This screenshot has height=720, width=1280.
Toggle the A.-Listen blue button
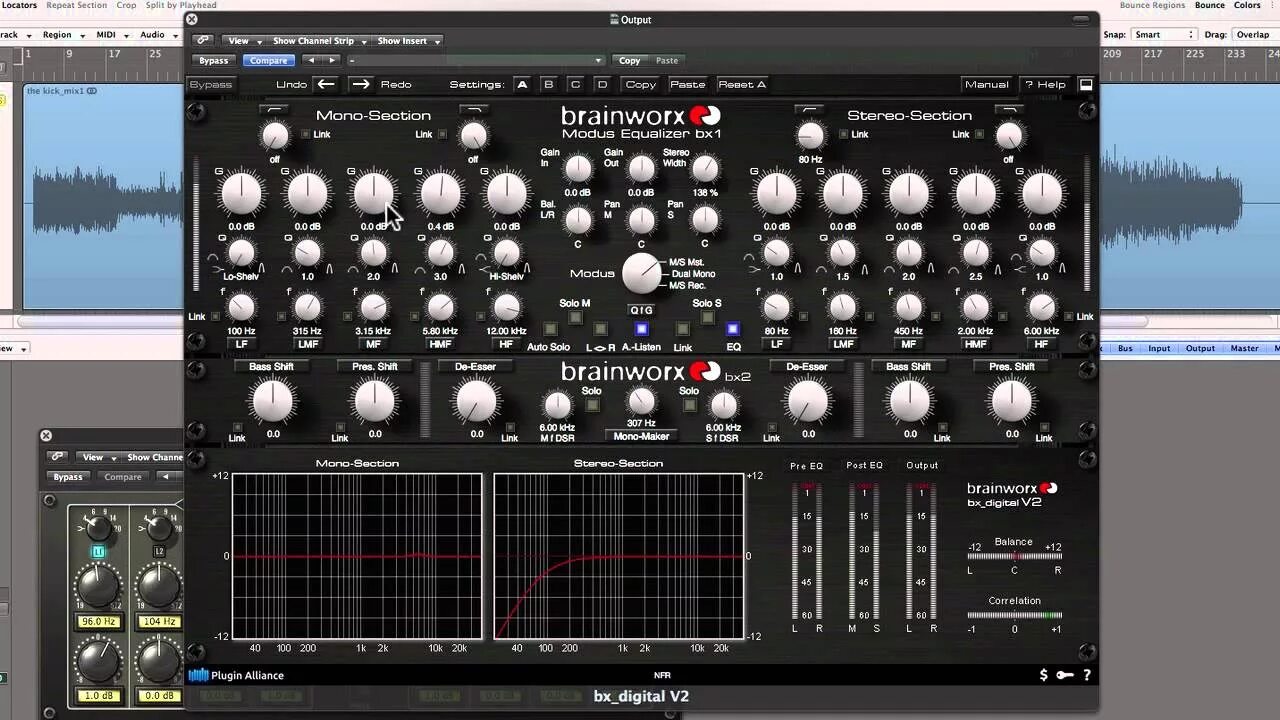641,329
